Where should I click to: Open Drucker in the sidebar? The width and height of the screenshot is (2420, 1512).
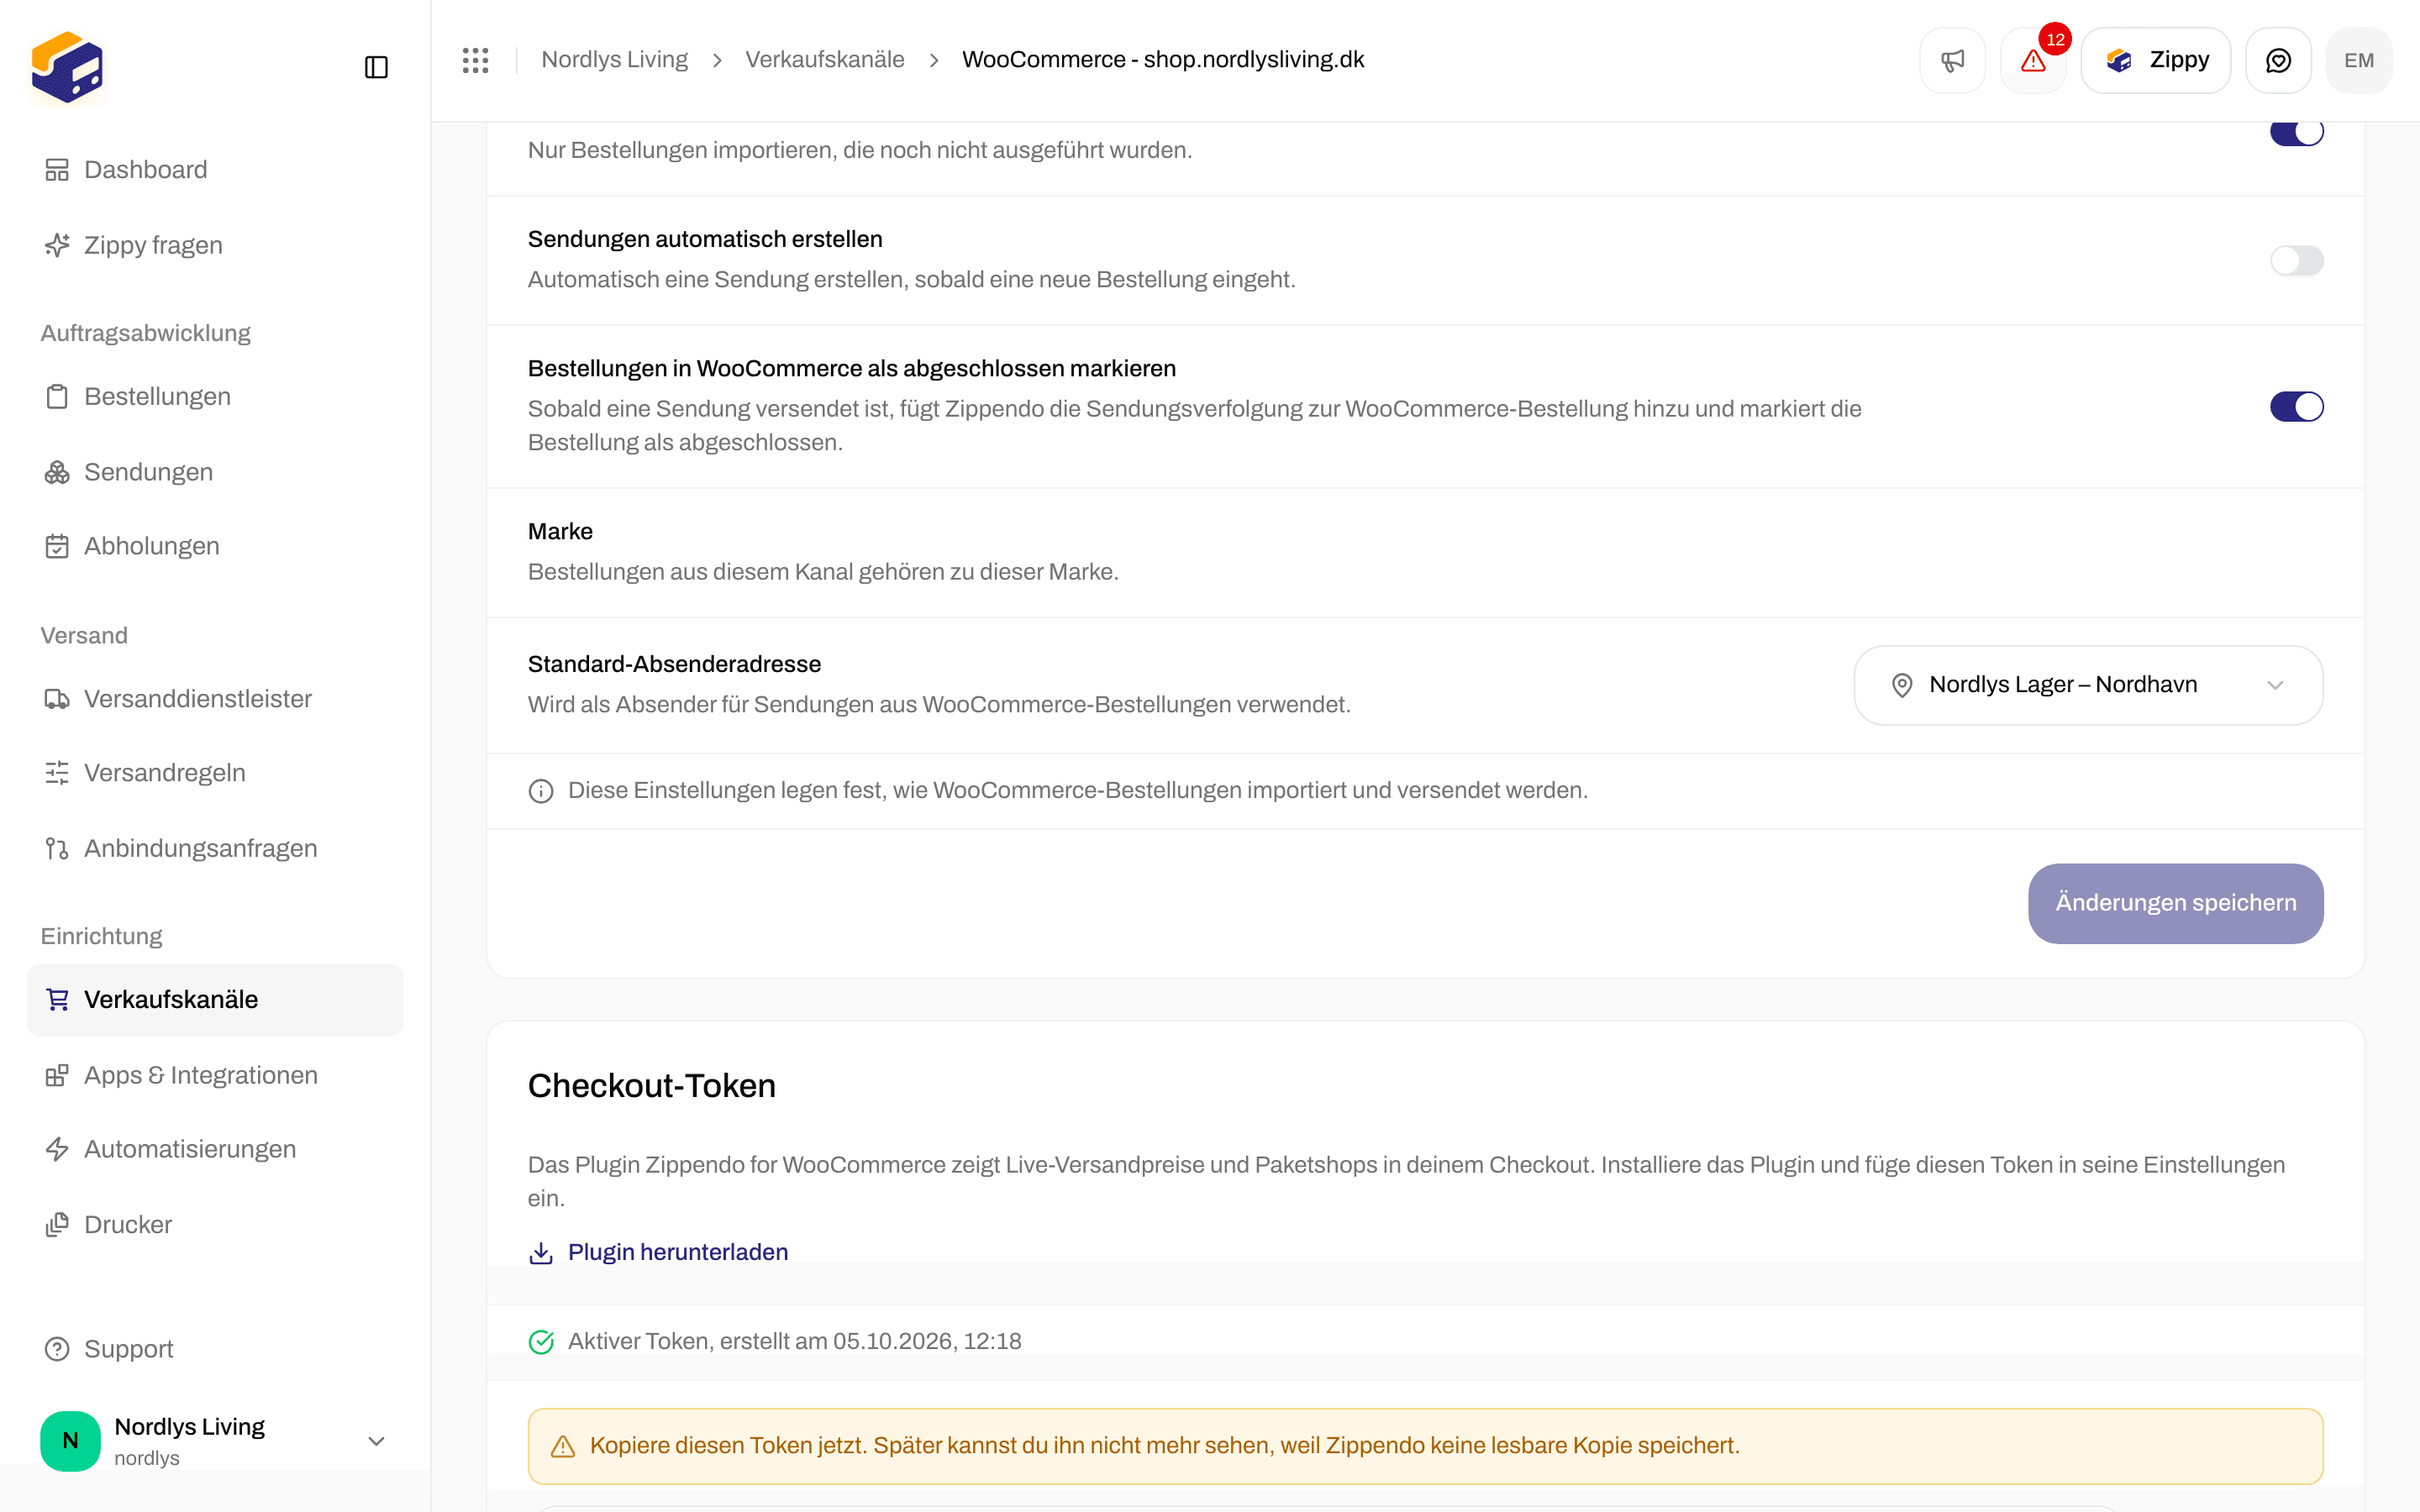click(215, 1225)
